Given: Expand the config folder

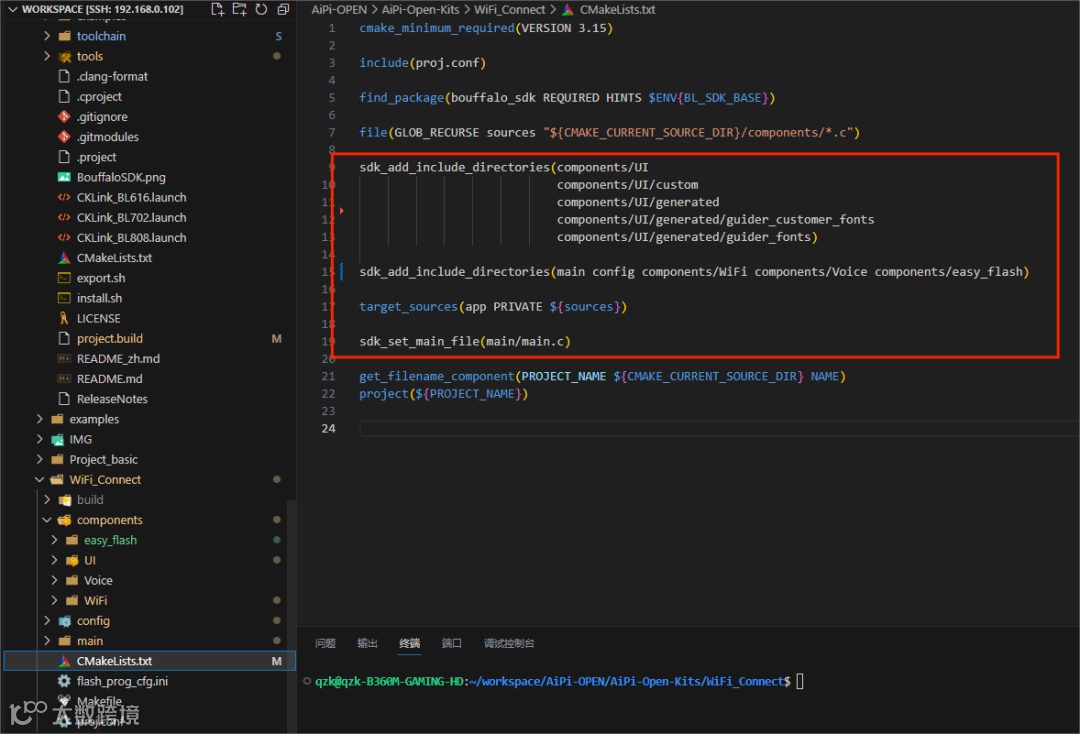Looking at the screenshot, I should 47,620.
